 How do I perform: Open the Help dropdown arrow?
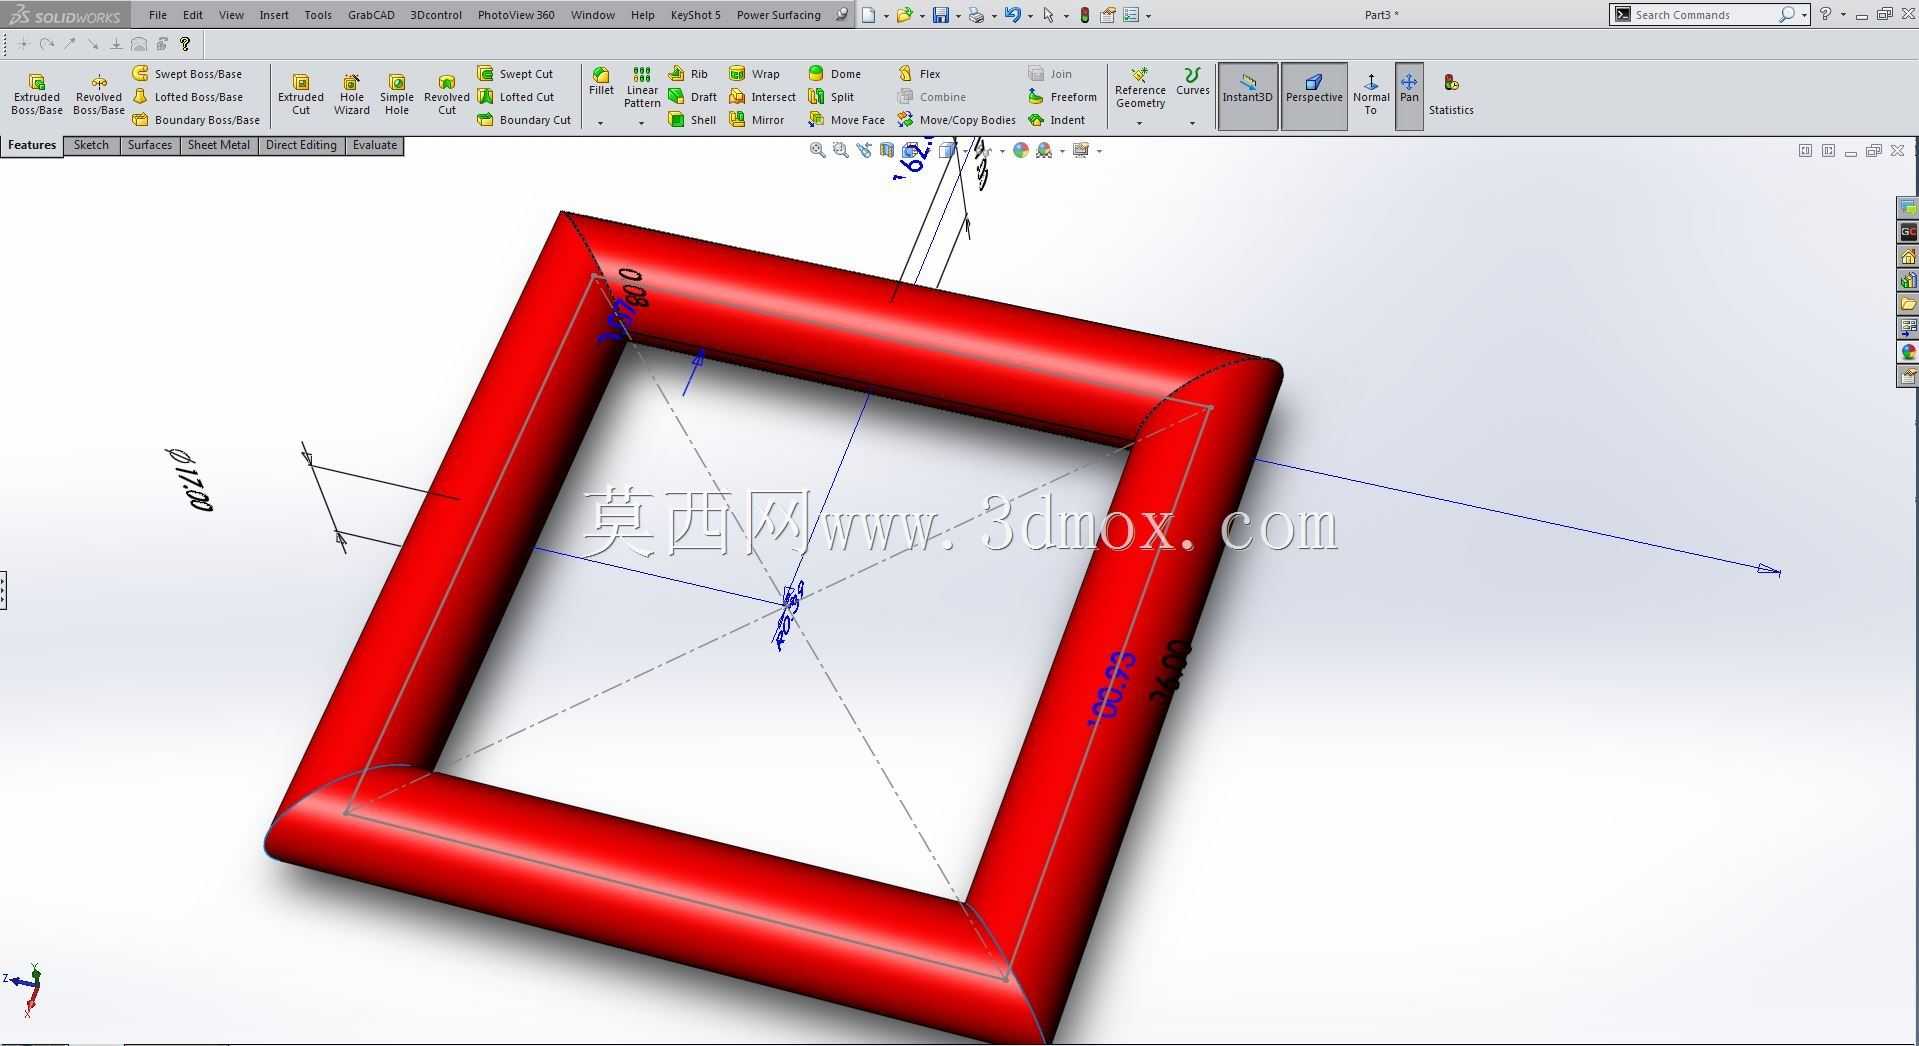click(1843, 15)
